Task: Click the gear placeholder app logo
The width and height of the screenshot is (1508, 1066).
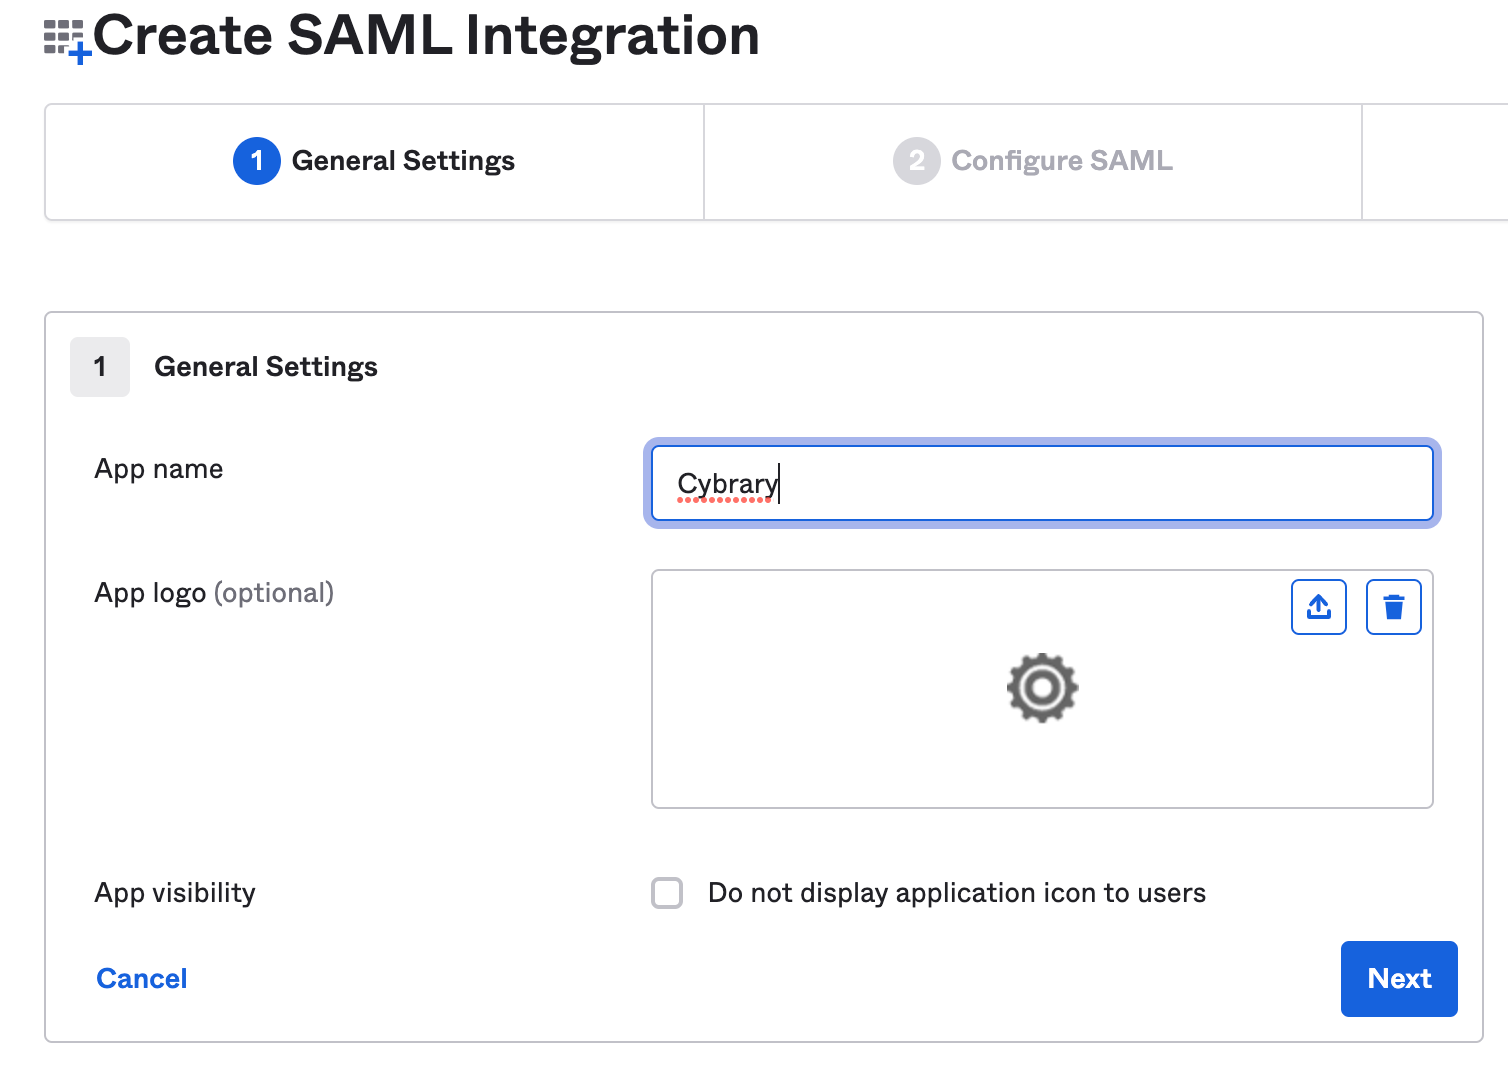Action: pos(1042,688)
